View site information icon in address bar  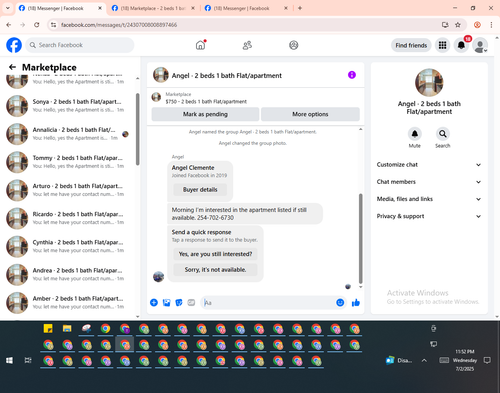(x=53, y=25)
